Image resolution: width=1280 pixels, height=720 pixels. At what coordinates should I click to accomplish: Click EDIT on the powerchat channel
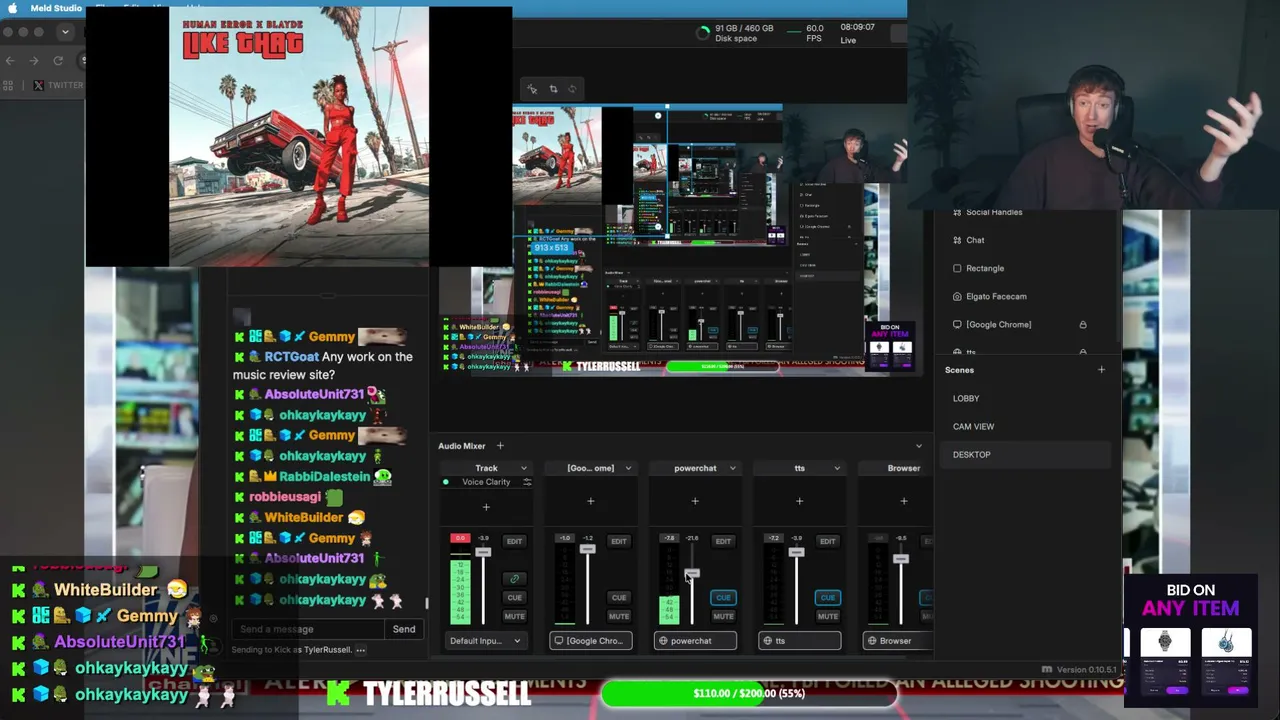coord(723,541)
